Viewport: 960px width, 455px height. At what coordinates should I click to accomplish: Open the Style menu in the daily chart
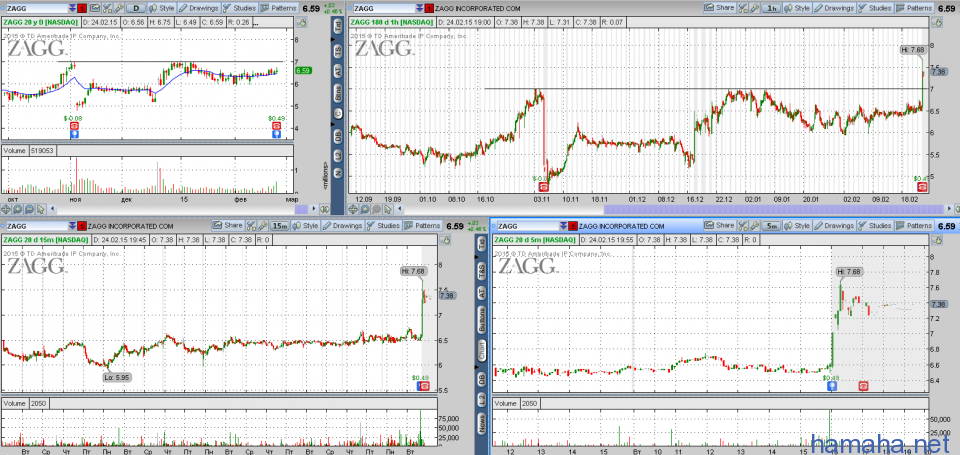tap(162, 8)
